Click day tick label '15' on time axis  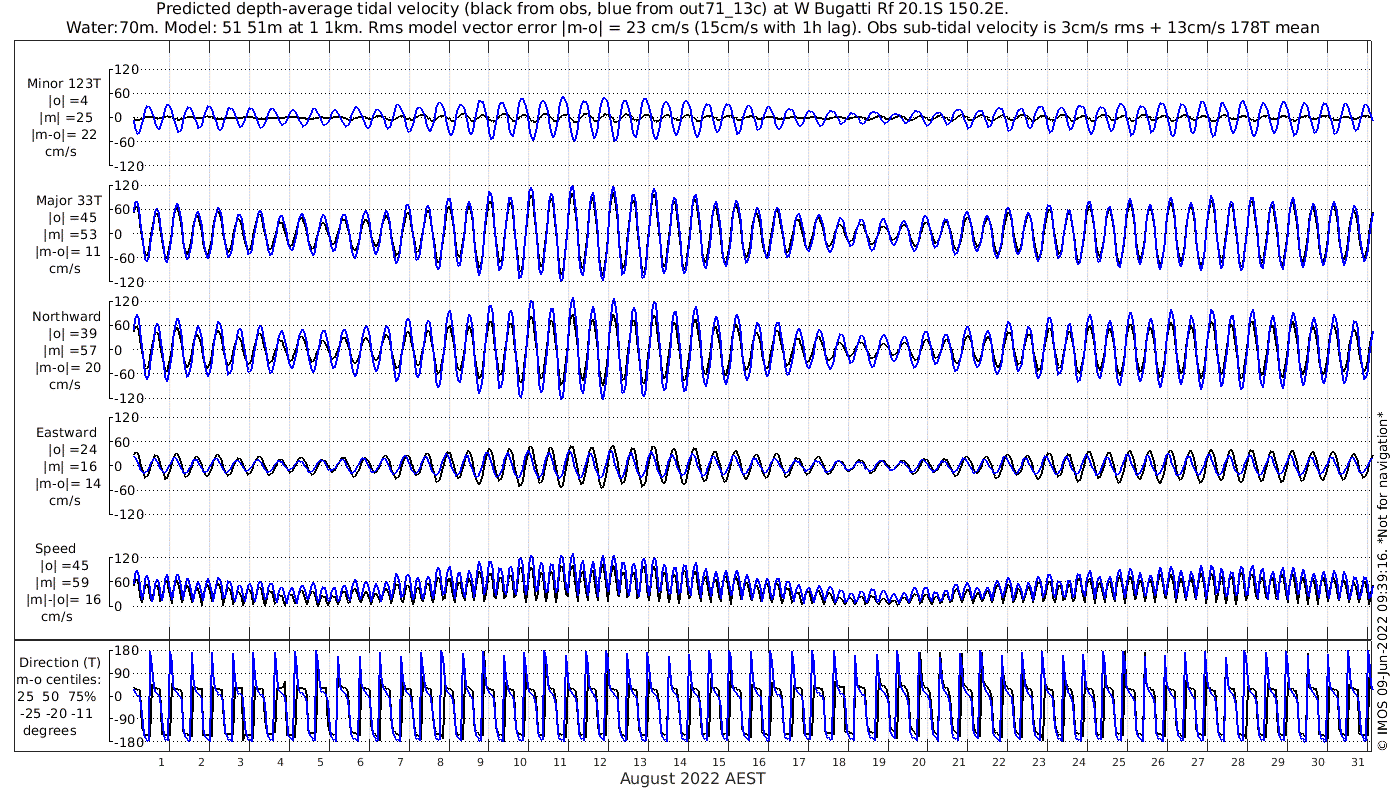point(719,761)
